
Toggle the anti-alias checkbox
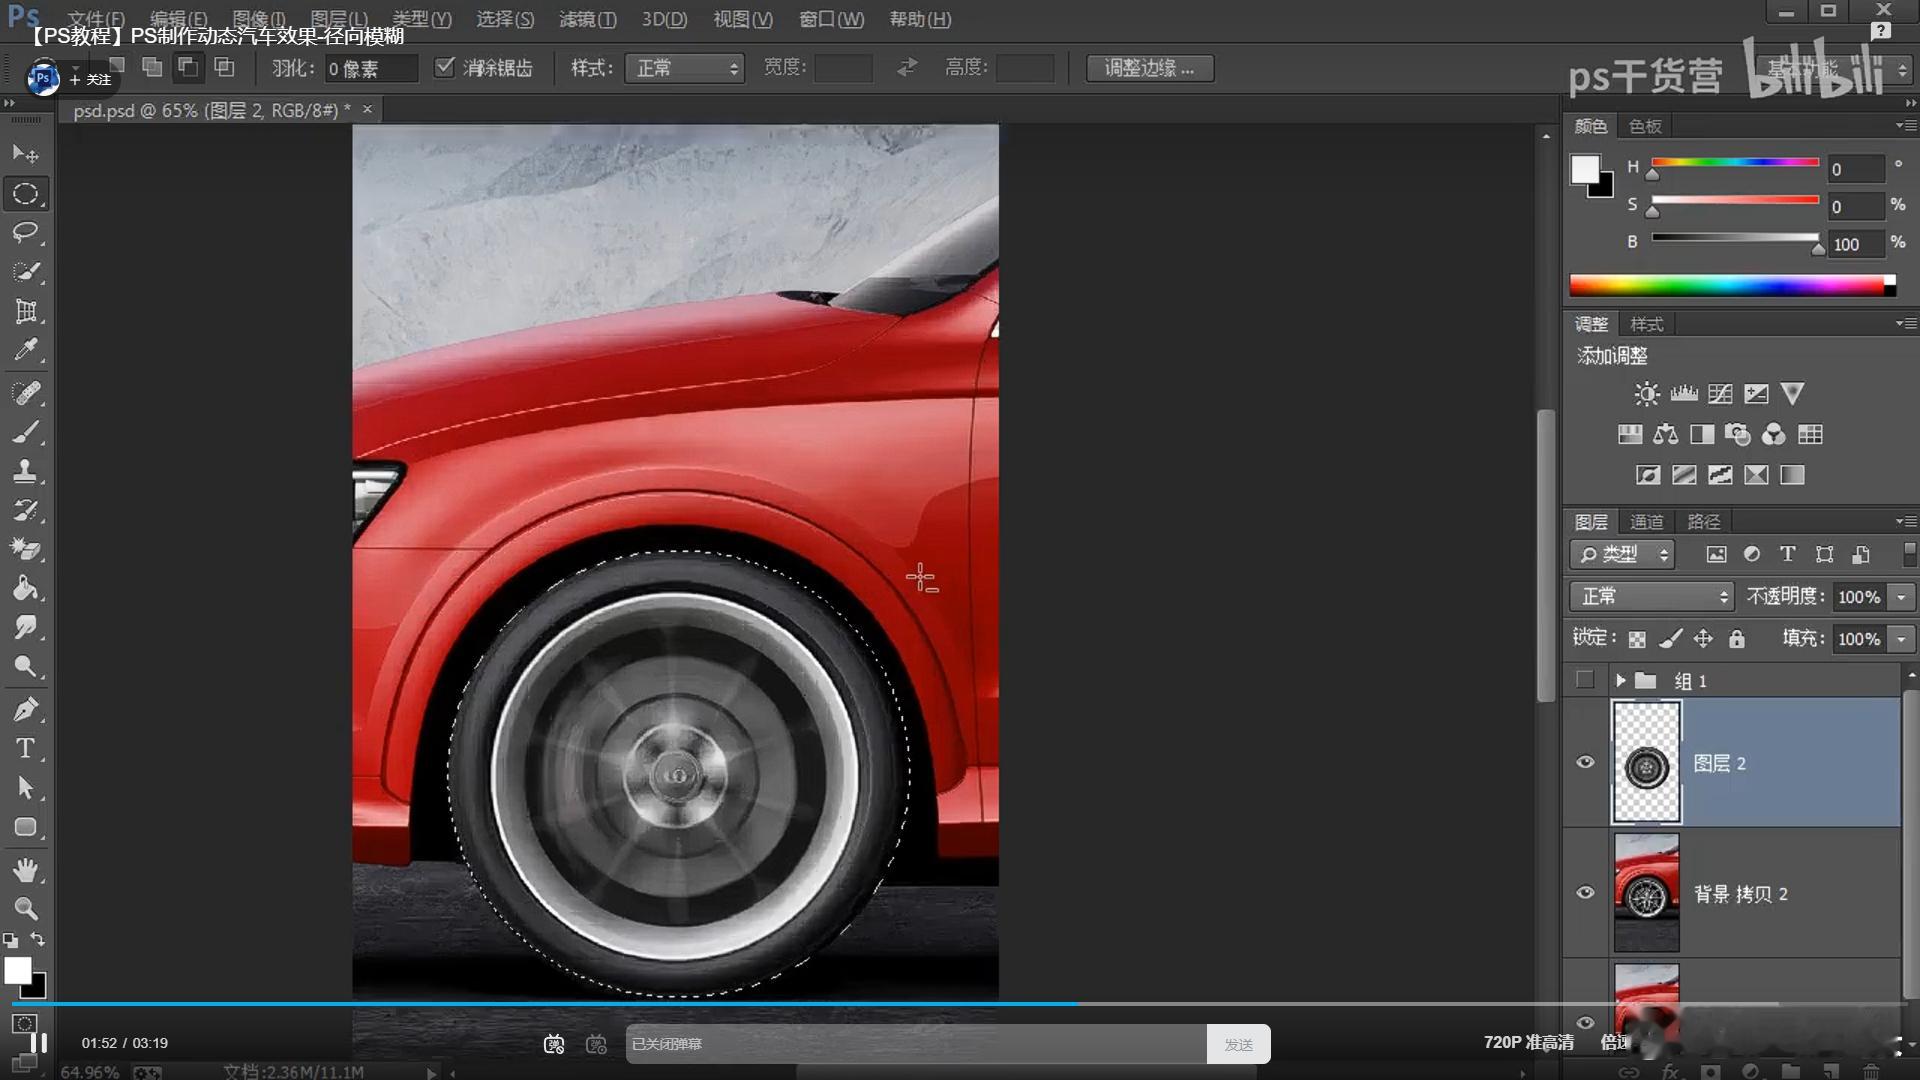click(x=445, y=67)
